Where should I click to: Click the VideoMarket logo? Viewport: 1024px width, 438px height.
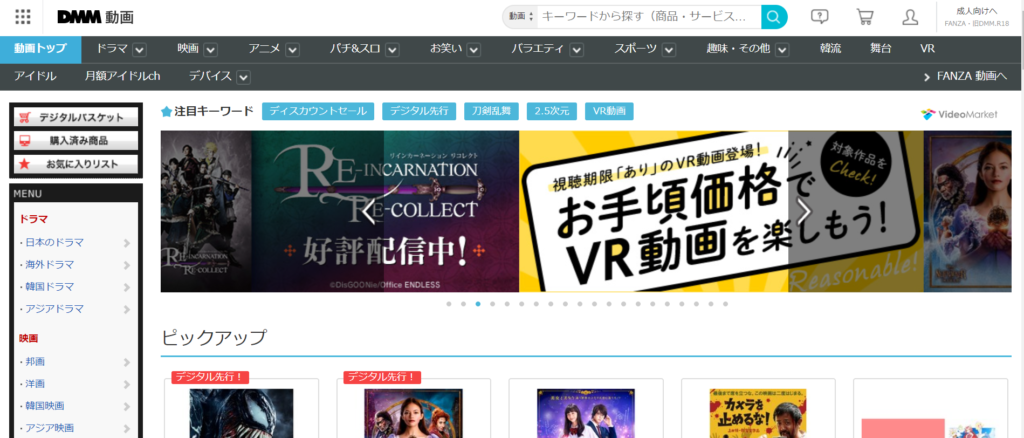pos(960,113)
